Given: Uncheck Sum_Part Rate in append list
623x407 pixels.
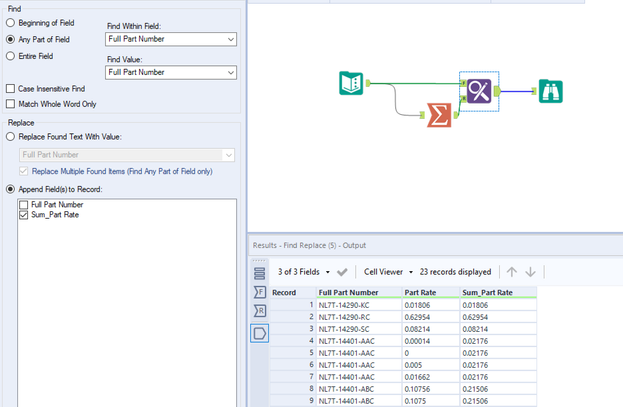Looking at the screenshot, I should coord(24,215).
